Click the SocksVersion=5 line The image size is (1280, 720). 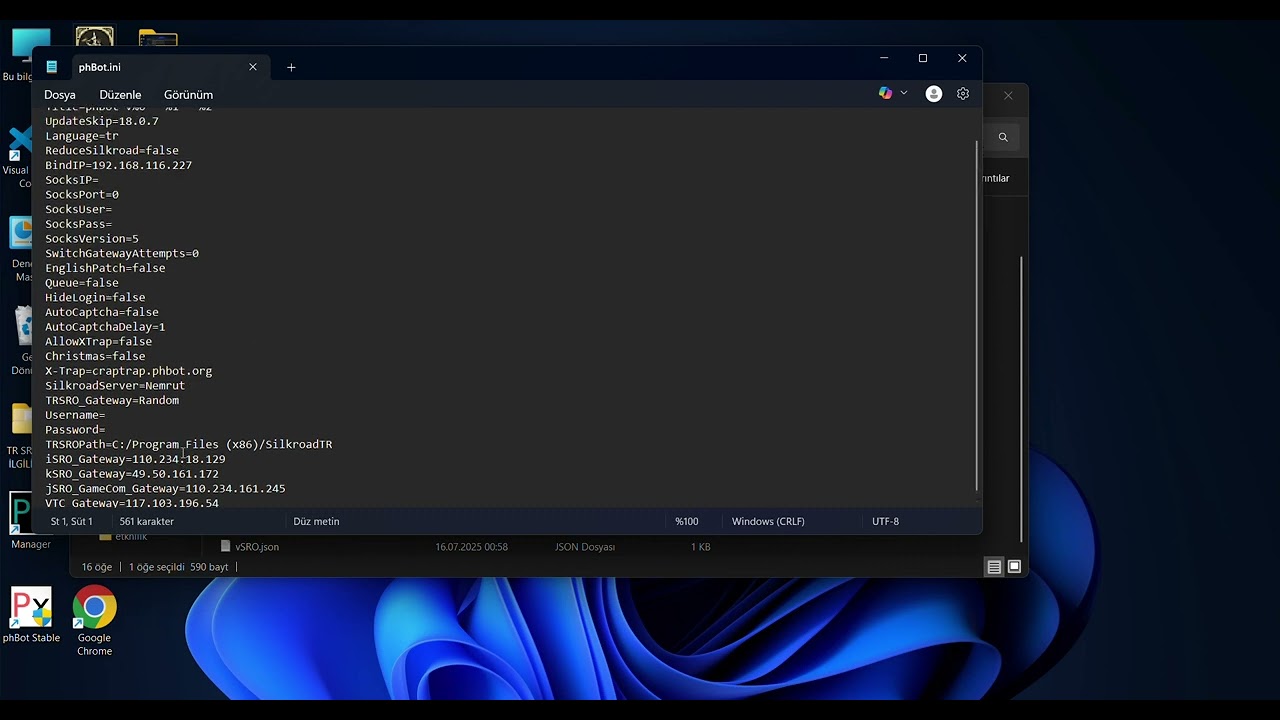[x=92, y=239]
